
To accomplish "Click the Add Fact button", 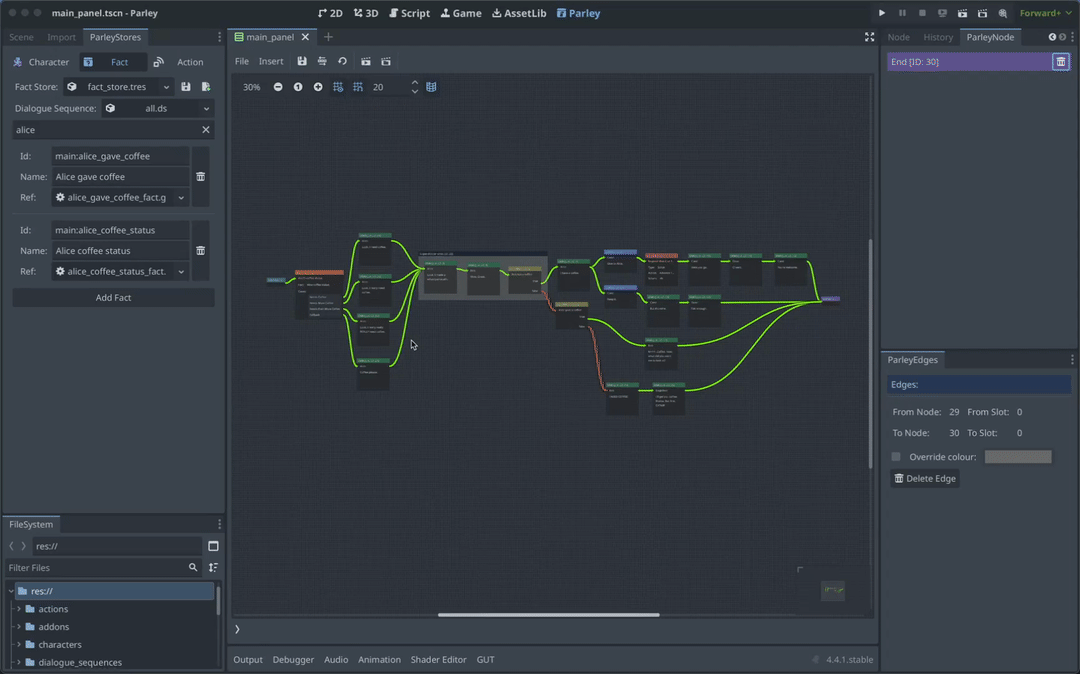I will point(113,297).
